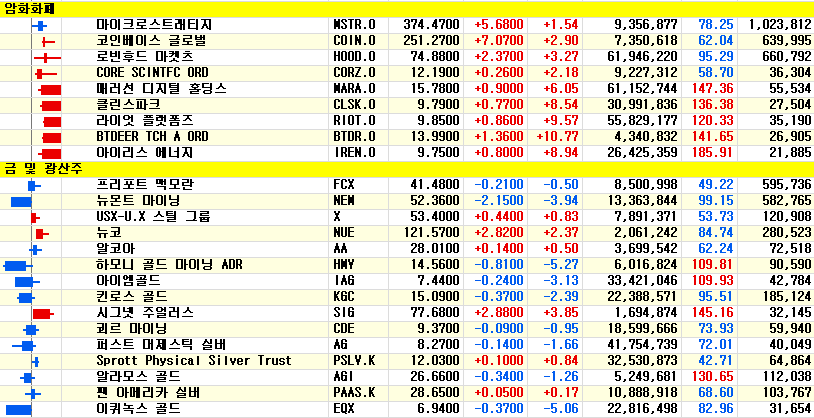
Task: Click price 374.4700 for MSTR.O
Action: click(431, 24)
